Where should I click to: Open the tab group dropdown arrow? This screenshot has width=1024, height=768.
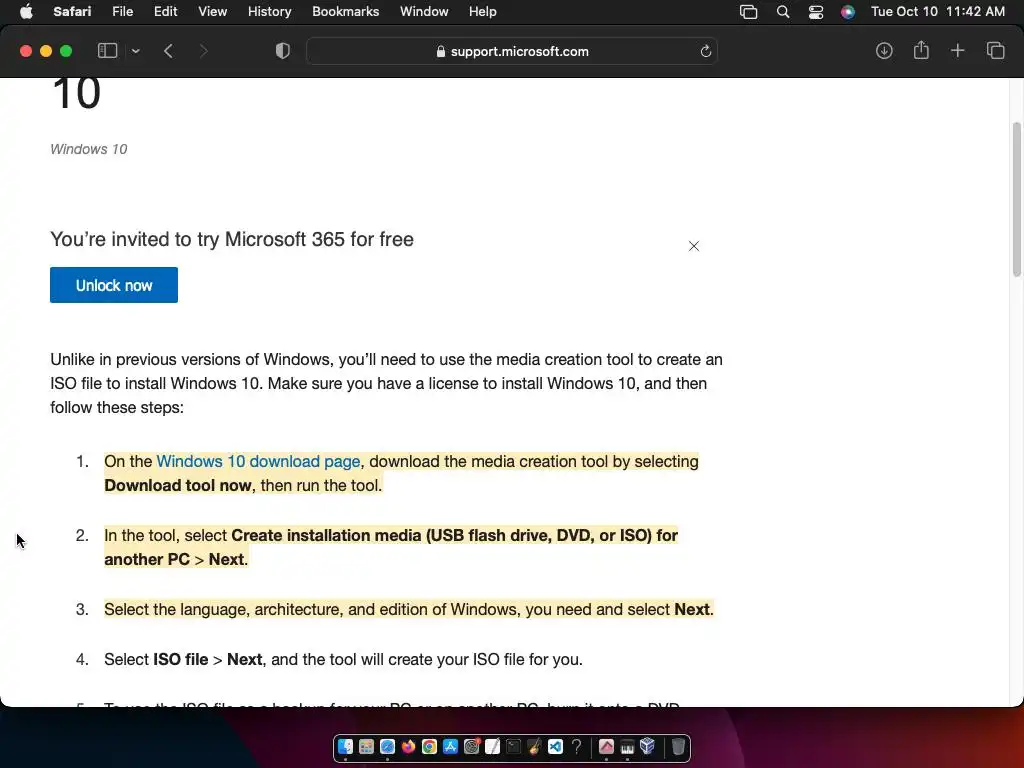(x=135, y=51)
